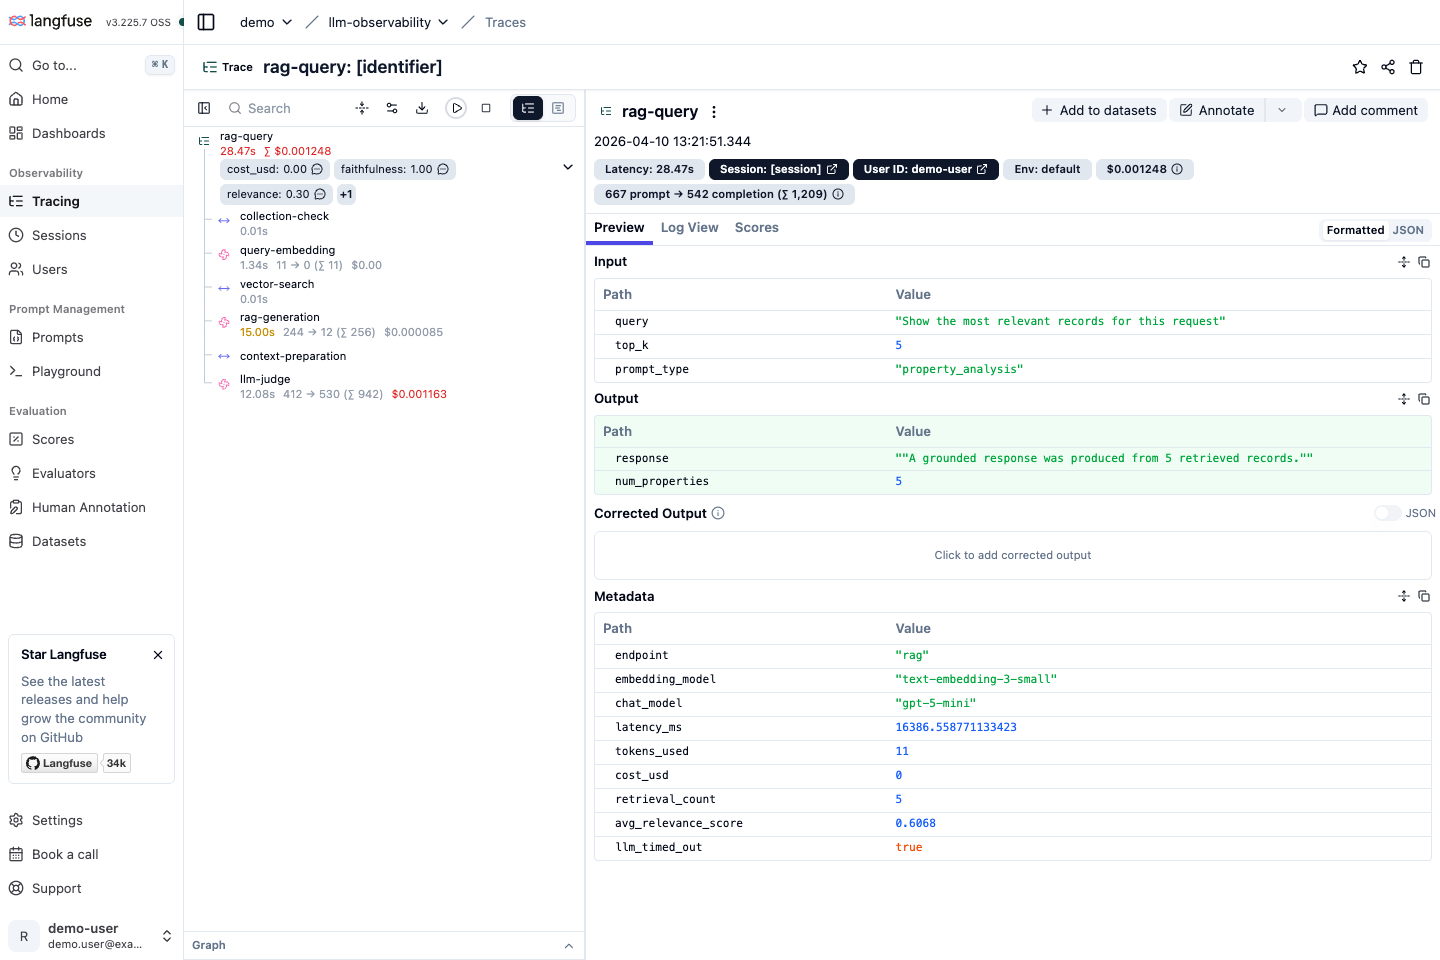Copy the Input section contents
Screen dimensions: 1440x960
[x=1424, y=262]
